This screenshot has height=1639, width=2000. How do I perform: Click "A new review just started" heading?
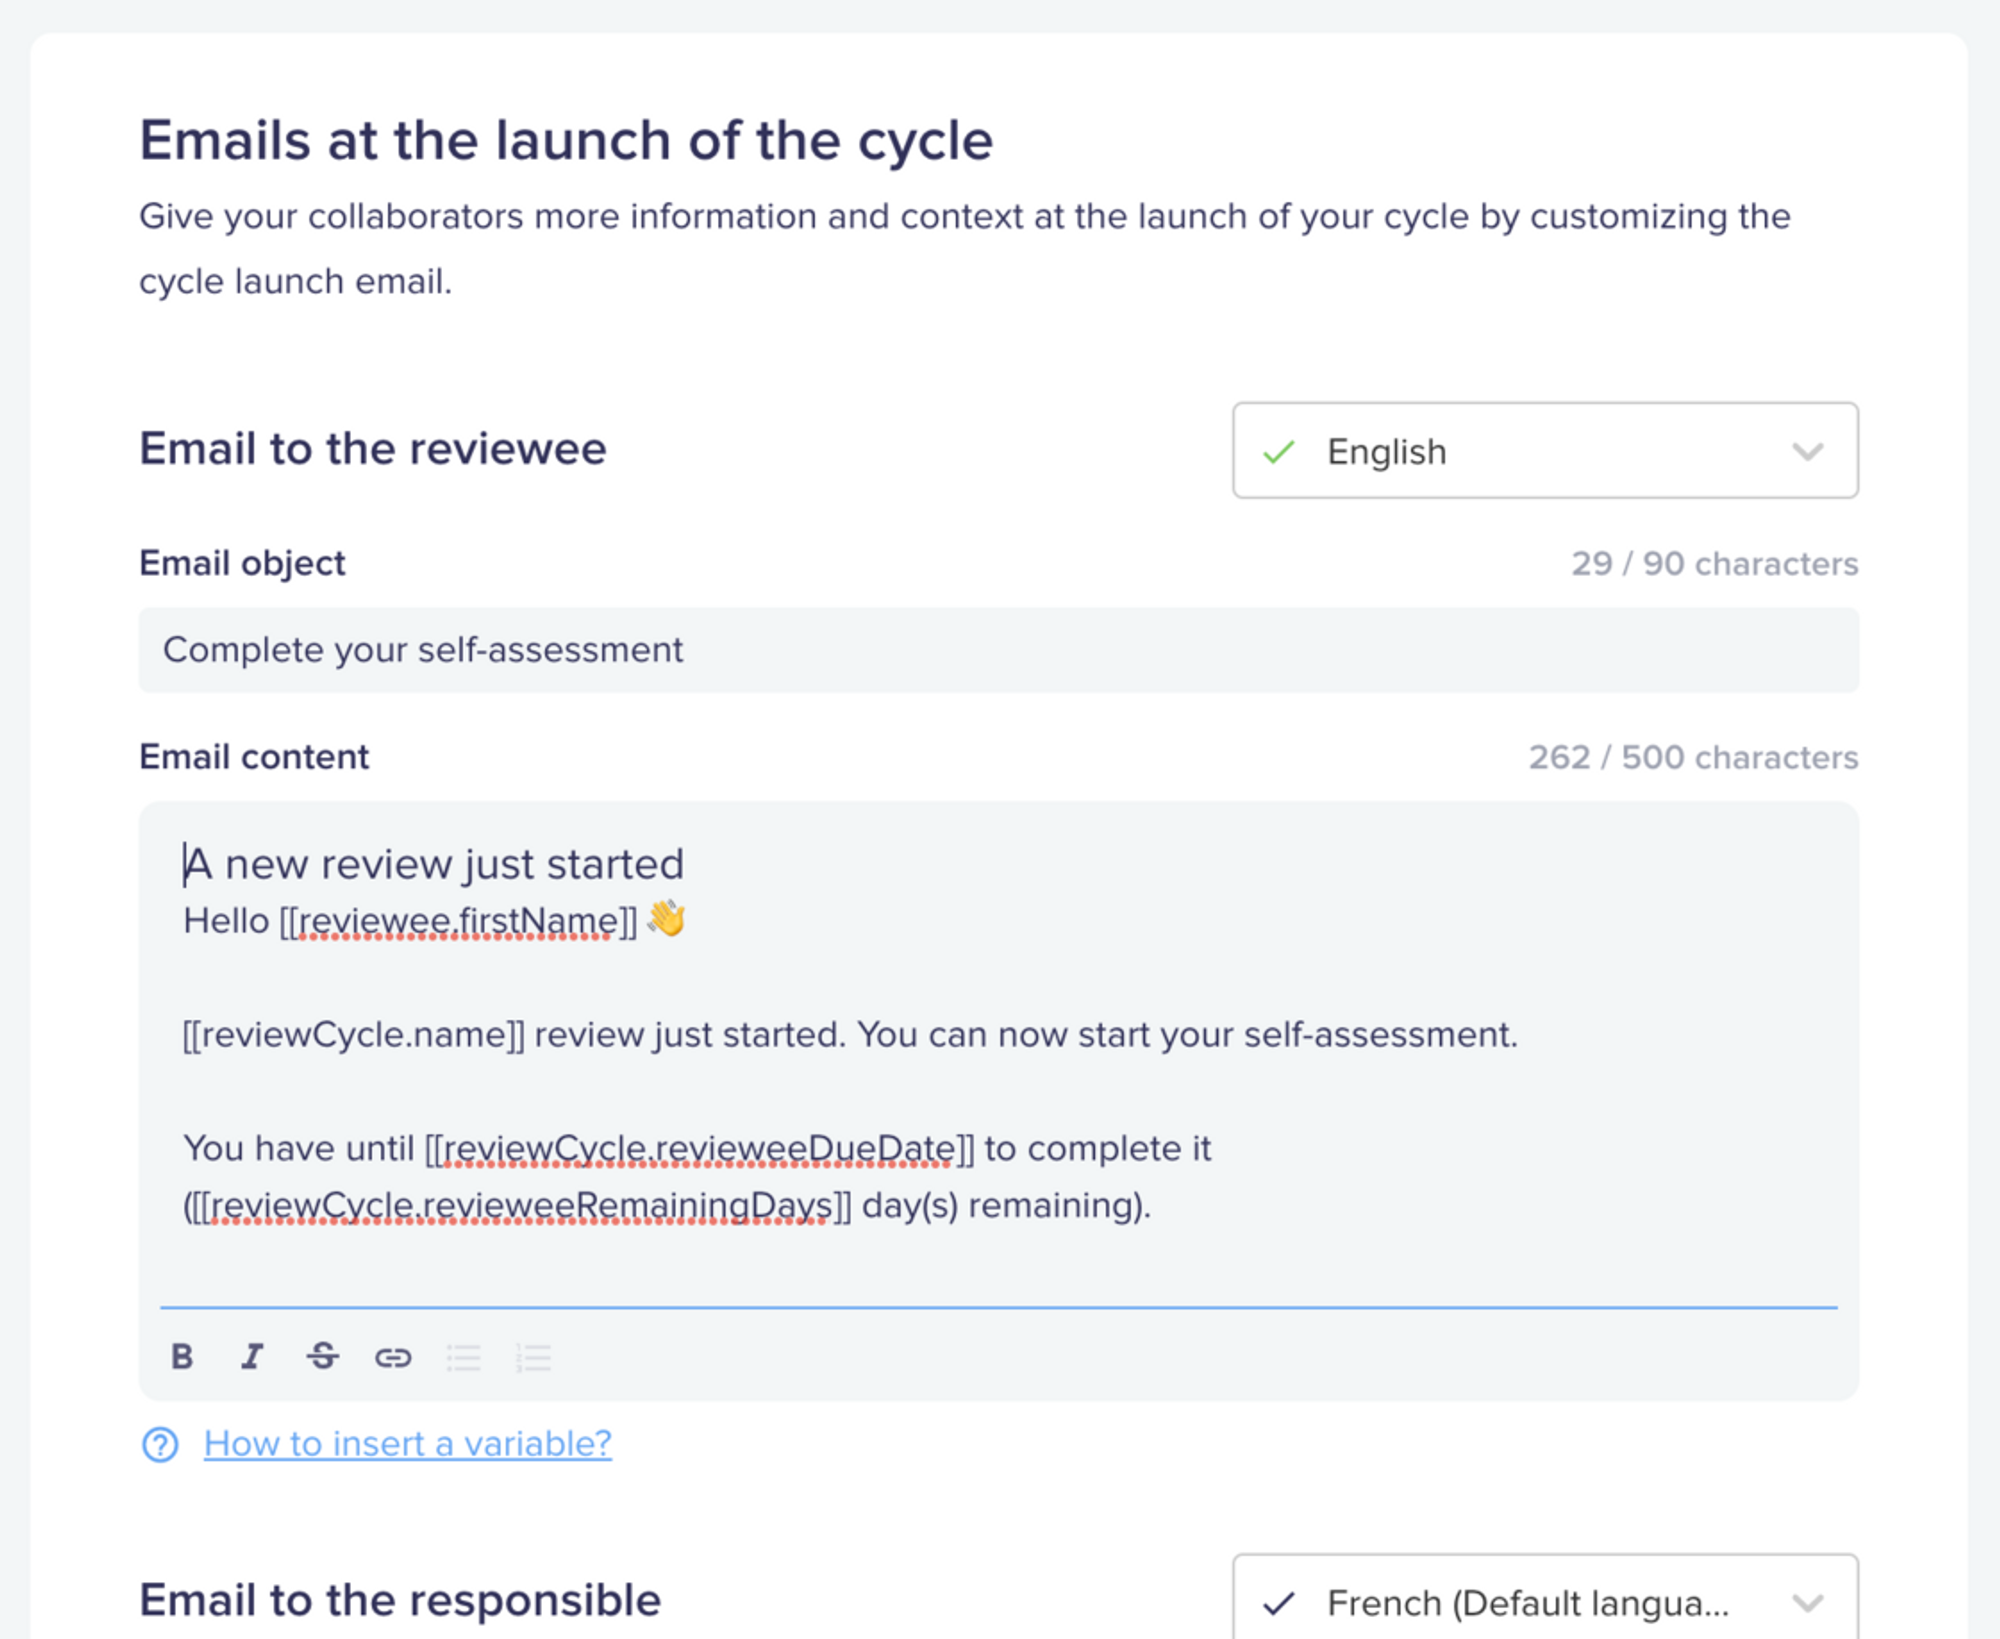[x=434, y=864]
